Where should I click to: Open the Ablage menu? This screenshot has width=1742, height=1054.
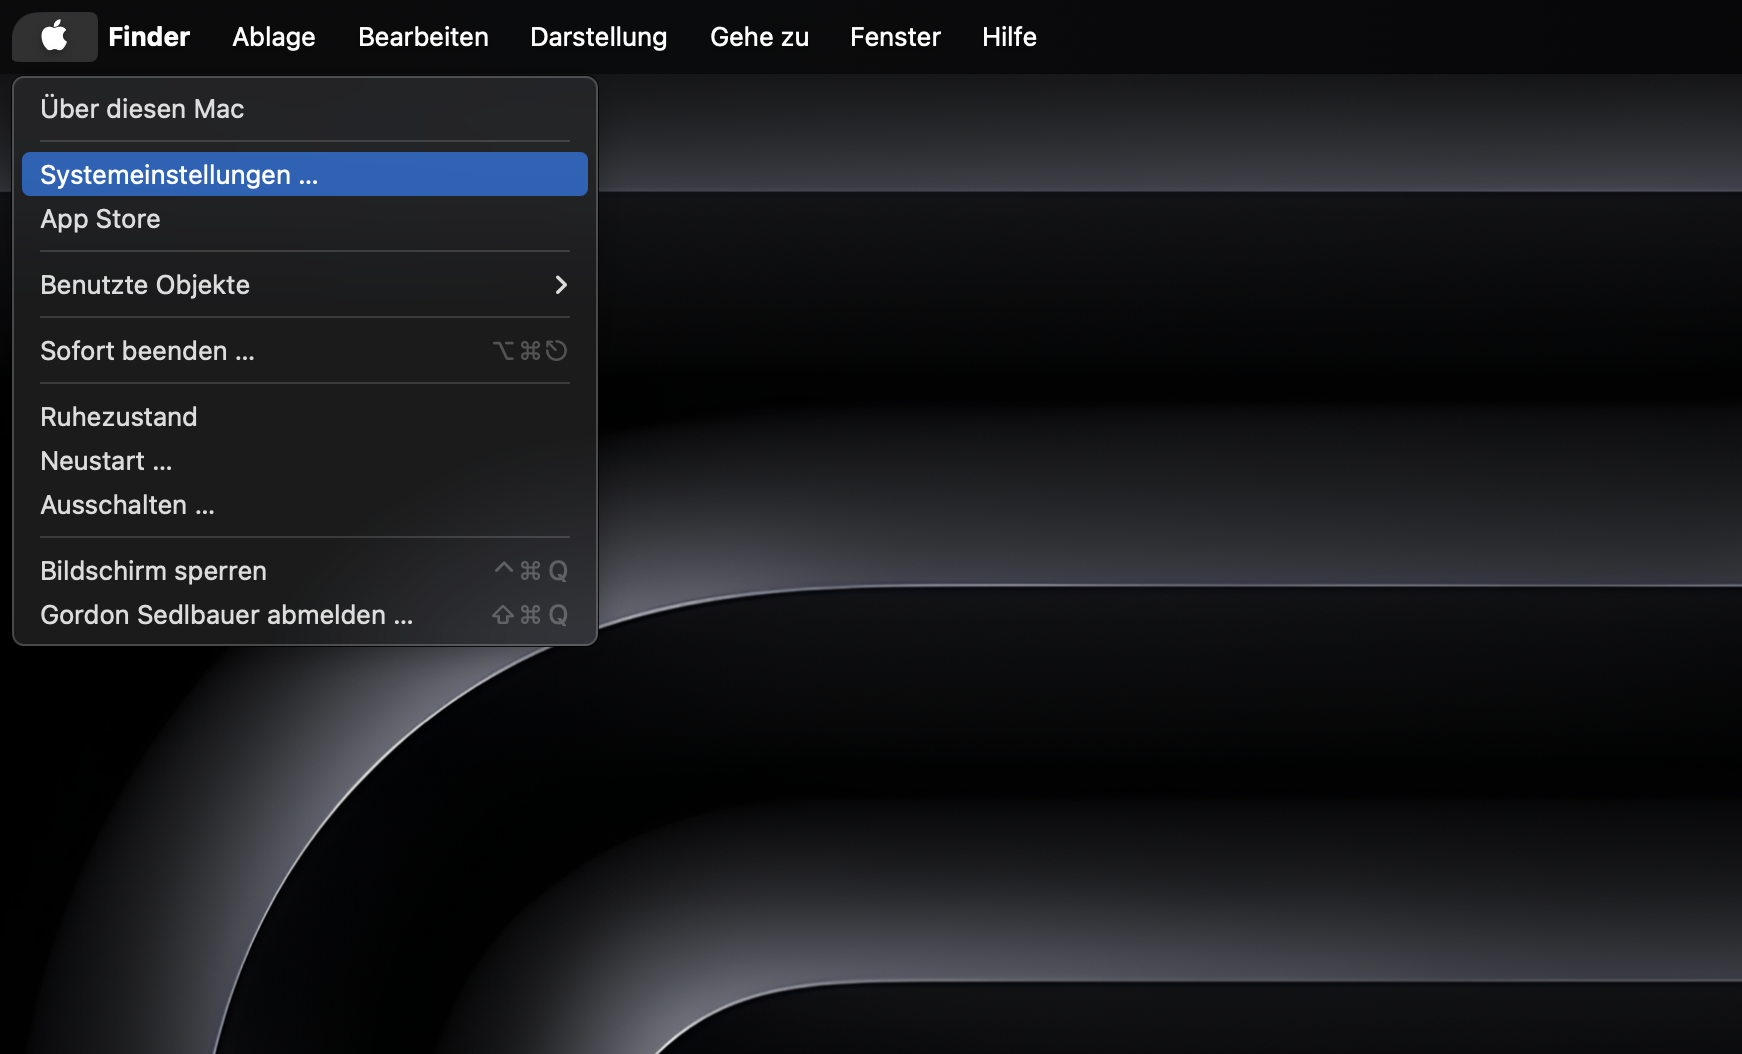273,36
